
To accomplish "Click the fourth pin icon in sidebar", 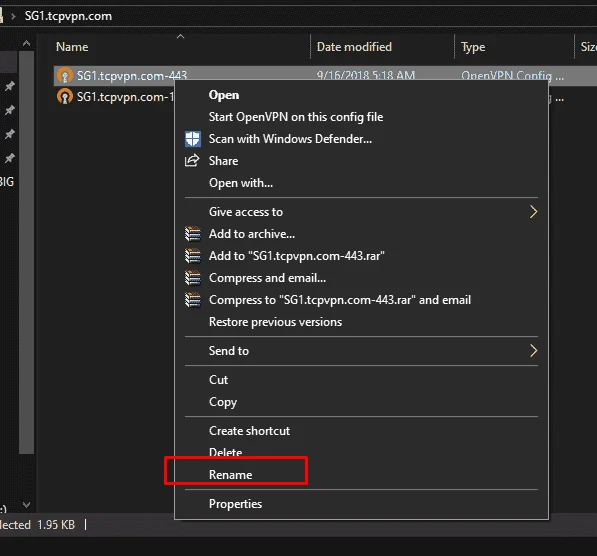I will [10, 158].
